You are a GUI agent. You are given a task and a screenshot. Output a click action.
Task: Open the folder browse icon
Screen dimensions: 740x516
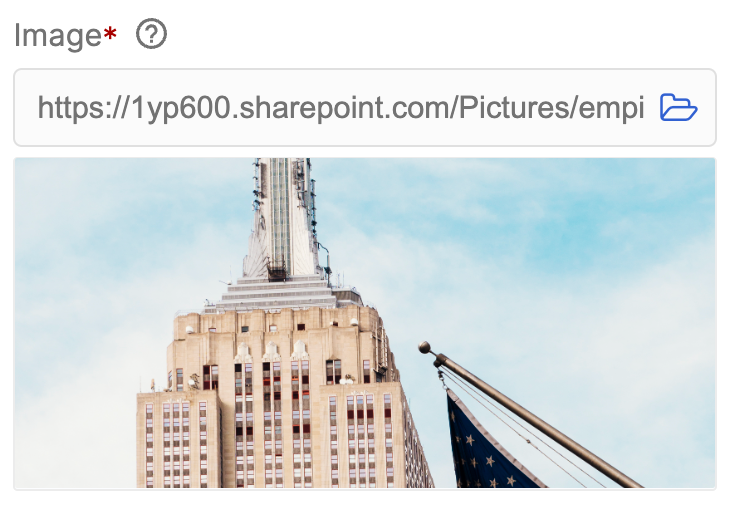pyautogui.click(x=678, y=108)
